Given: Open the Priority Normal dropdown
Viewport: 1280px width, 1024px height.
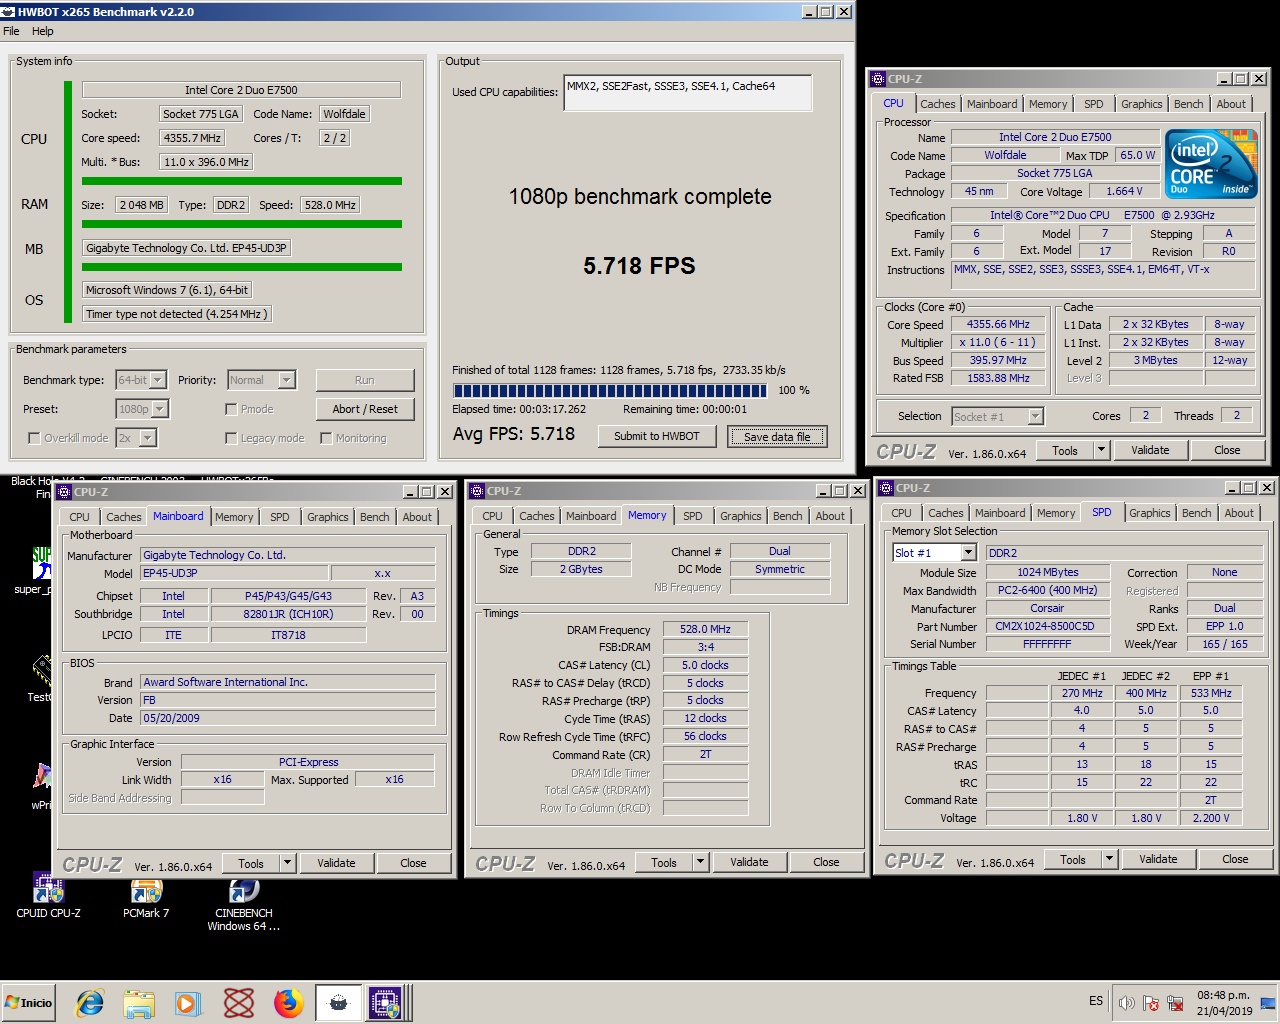Looking at the screenshot, I should tap(286, 380).
